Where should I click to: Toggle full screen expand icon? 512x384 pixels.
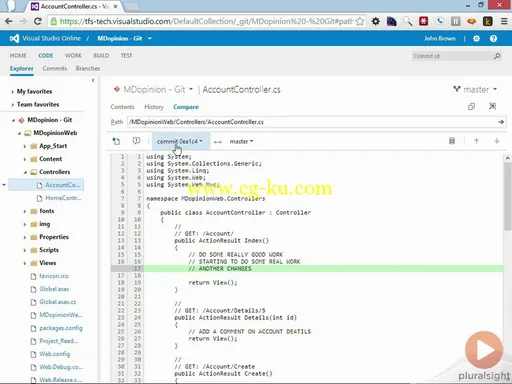point(492,107)
